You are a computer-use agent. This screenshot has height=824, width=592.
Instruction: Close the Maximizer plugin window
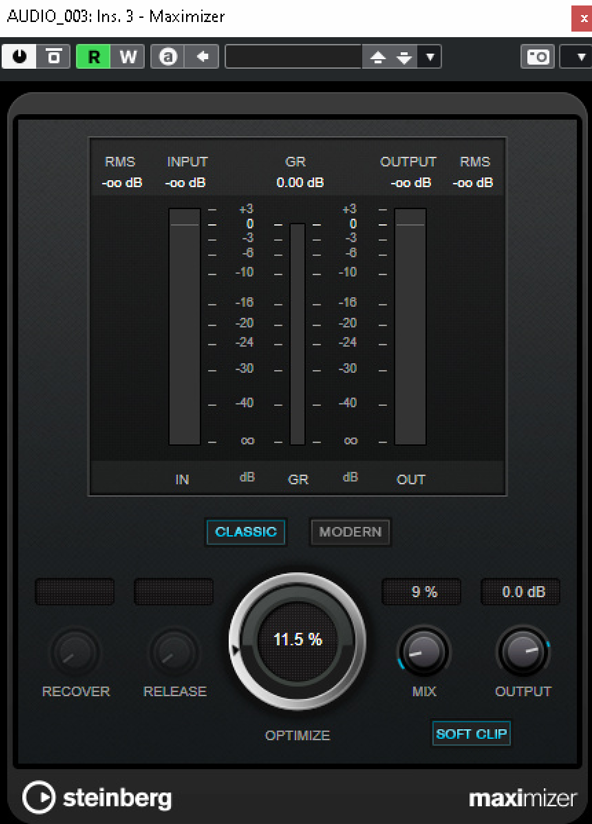point(582,19)
